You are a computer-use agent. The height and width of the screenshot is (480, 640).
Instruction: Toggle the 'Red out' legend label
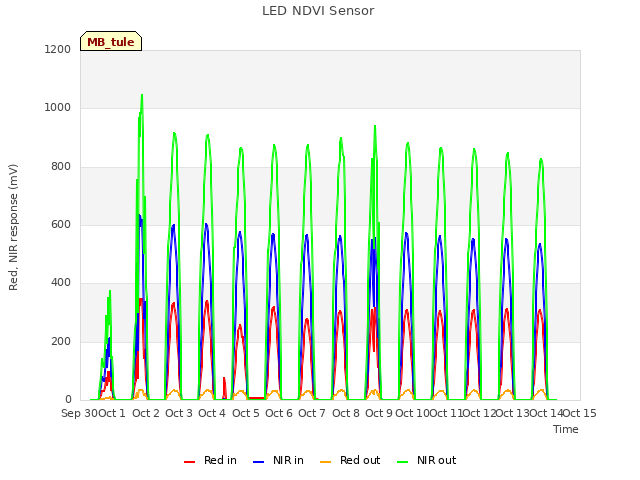pyautogui.click(x=360, y=460)
